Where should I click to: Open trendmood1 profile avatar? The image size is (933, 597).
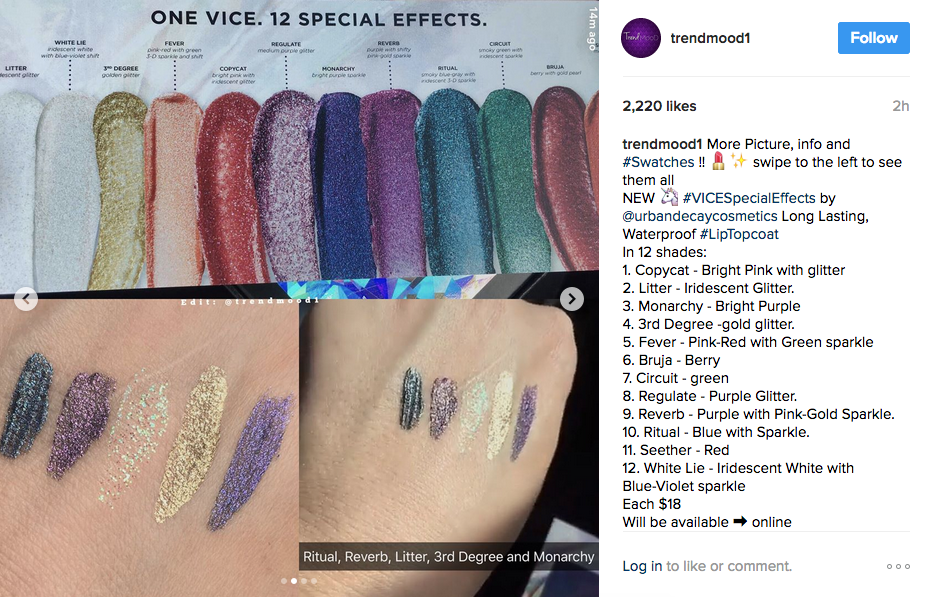(x=641, y=38)
